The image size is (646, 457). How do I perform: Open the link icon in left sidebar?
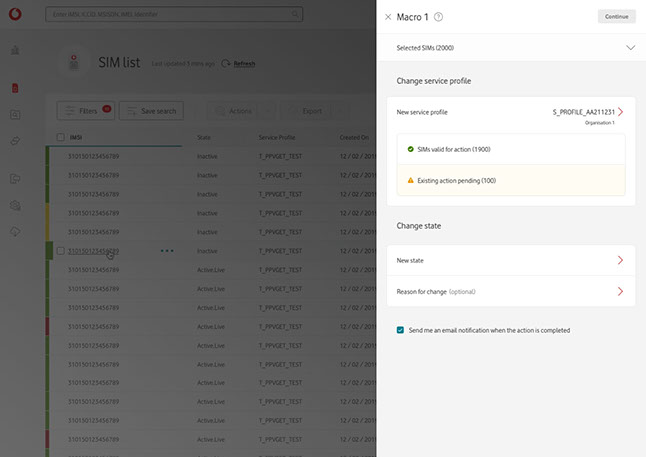pyautogui.click(x=15, y=141)
